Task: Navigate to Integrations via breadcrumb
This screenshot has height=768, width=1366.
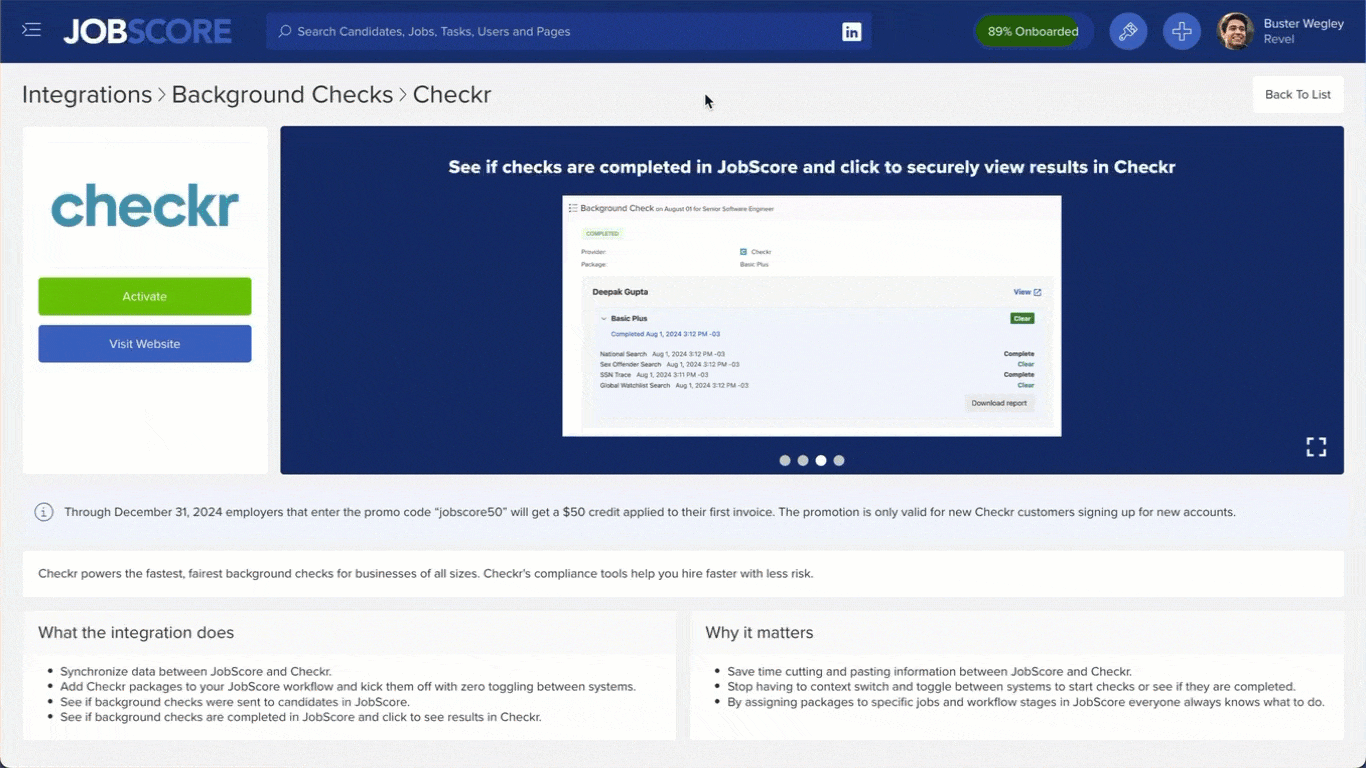Action: 86,94
